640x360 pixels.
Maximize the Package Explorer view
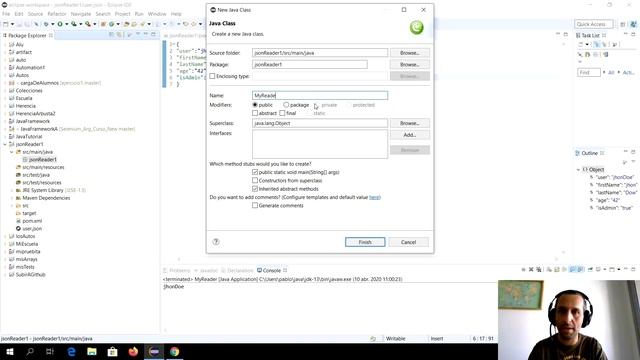[153, 35]
